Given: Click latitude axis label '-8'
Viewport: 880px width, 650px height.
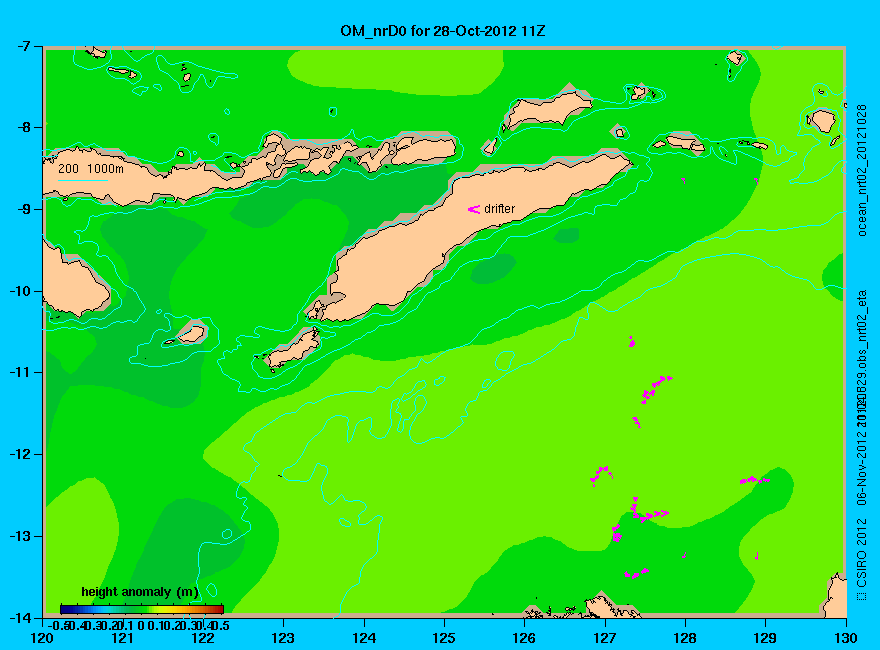Looking at the screenshot, I should click(22, 127).
